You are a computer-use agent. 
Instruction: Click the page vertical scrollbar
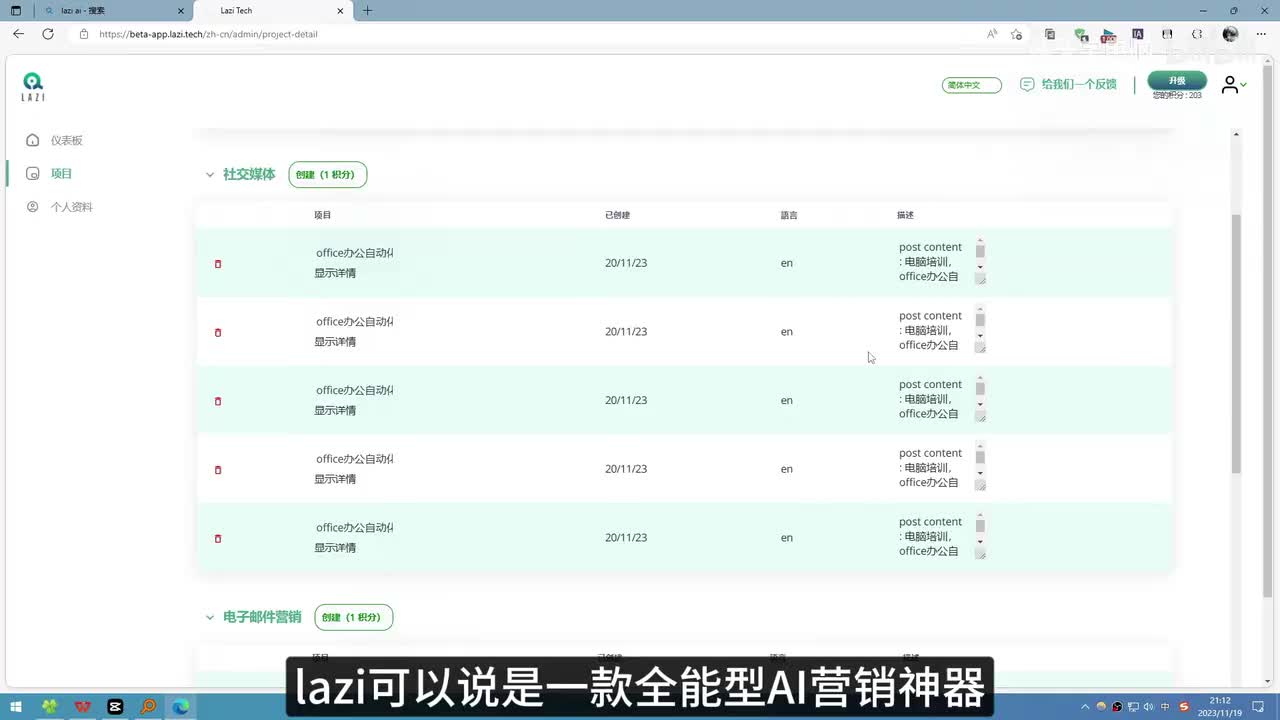pyautogui.click(x=1236, y=340)
